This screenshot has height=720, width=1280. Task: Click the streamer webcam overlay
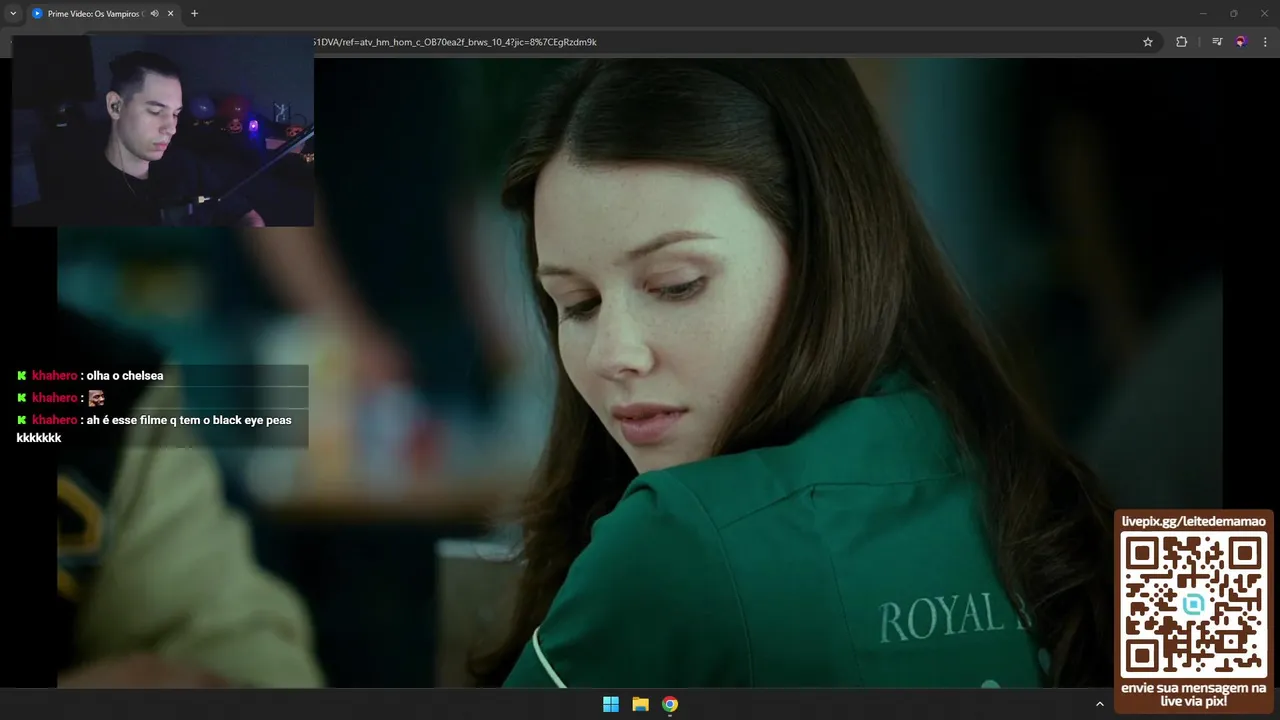163,131
